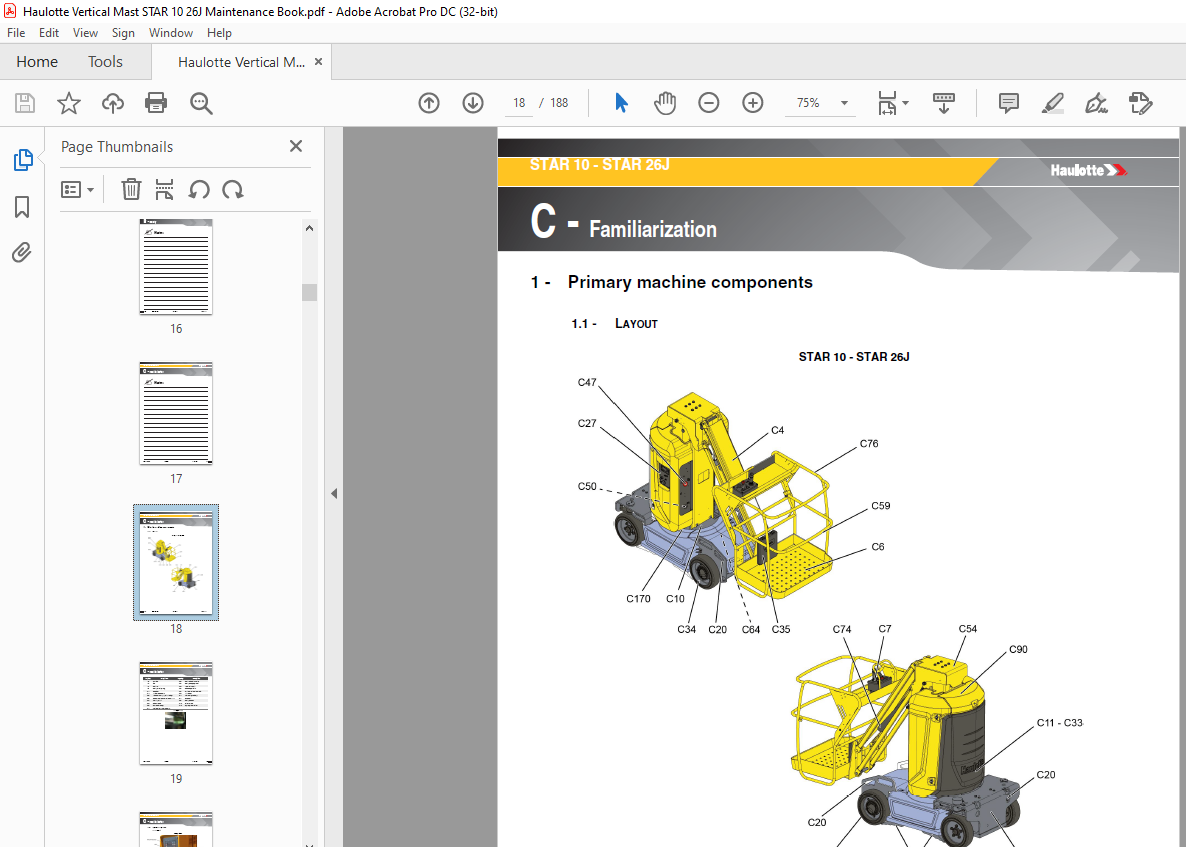Click the stamp/share tool icon
Image resolution: width=1186 pixels, height=847 pixels.
coord(1140,103)
